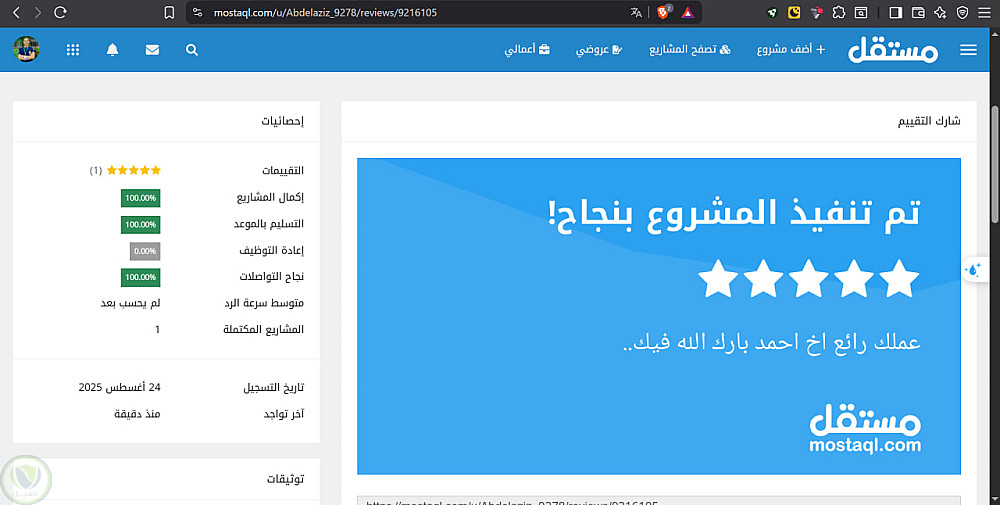Image resolution: width=1000 pixels, height=505 pixels.
Task: Open the Leo AI sparkle icon
Action: pos(940,12)
